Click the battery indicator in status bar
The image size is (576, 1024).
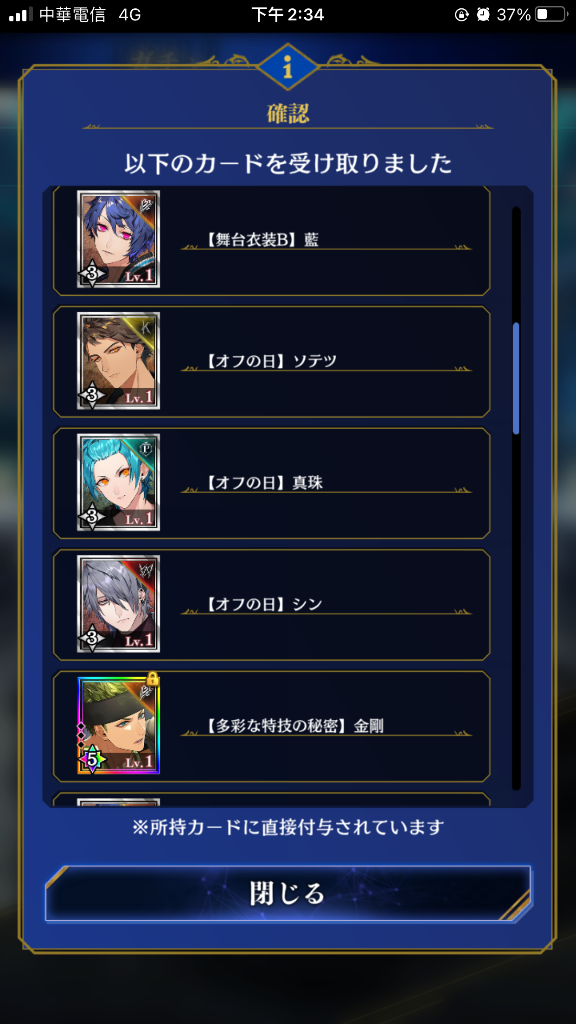(x=550, y=14)
